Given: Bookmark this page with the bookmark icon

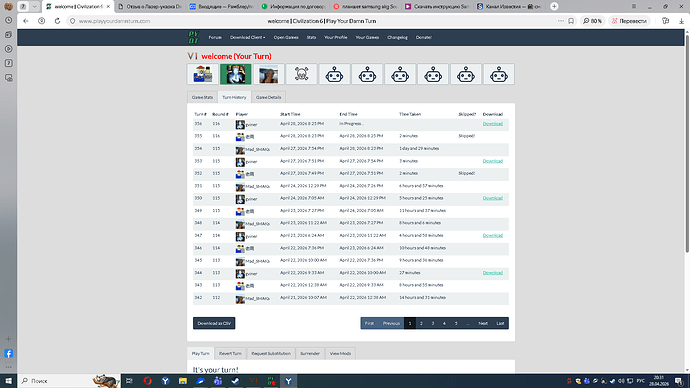Looking at the screenshot, I should (571, 21).
